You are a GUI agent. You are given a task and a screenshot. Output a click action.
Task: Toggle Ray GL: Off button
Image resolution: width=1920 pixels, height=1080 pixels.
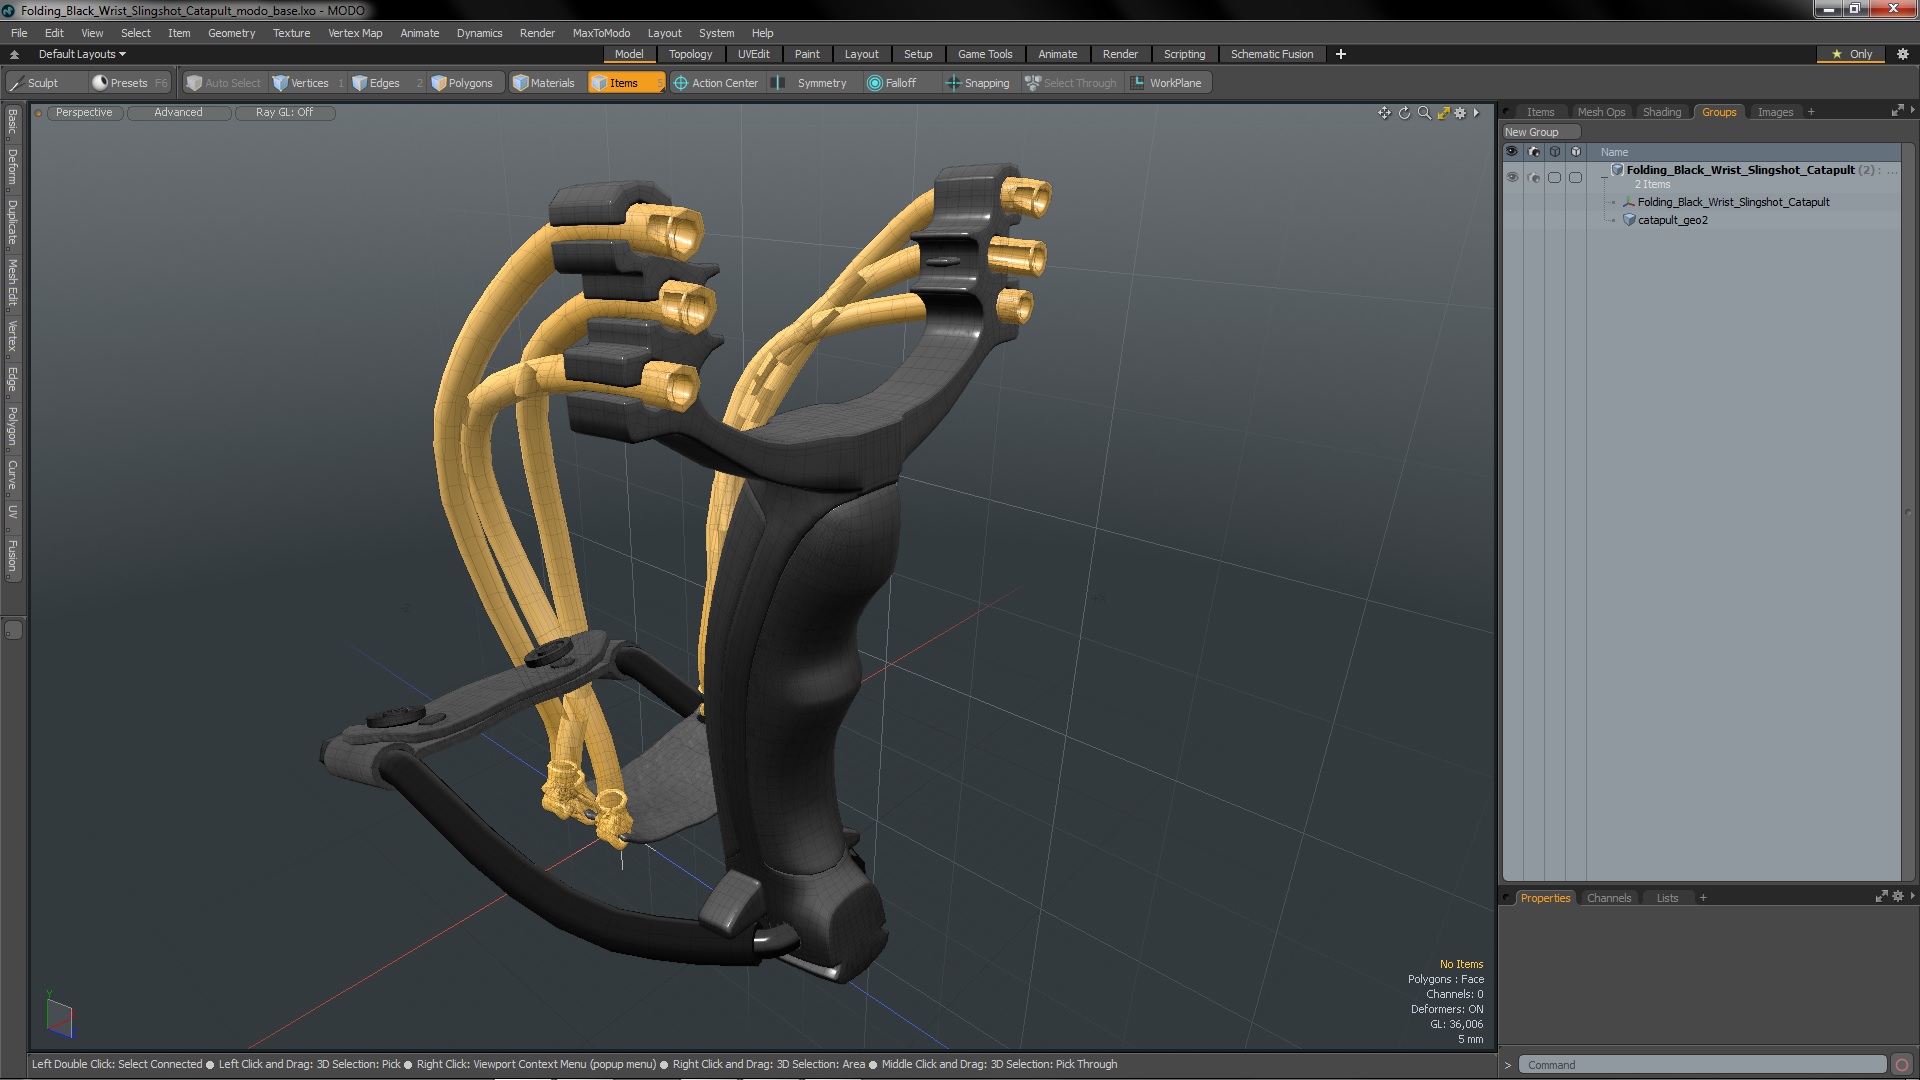point(284,112)
